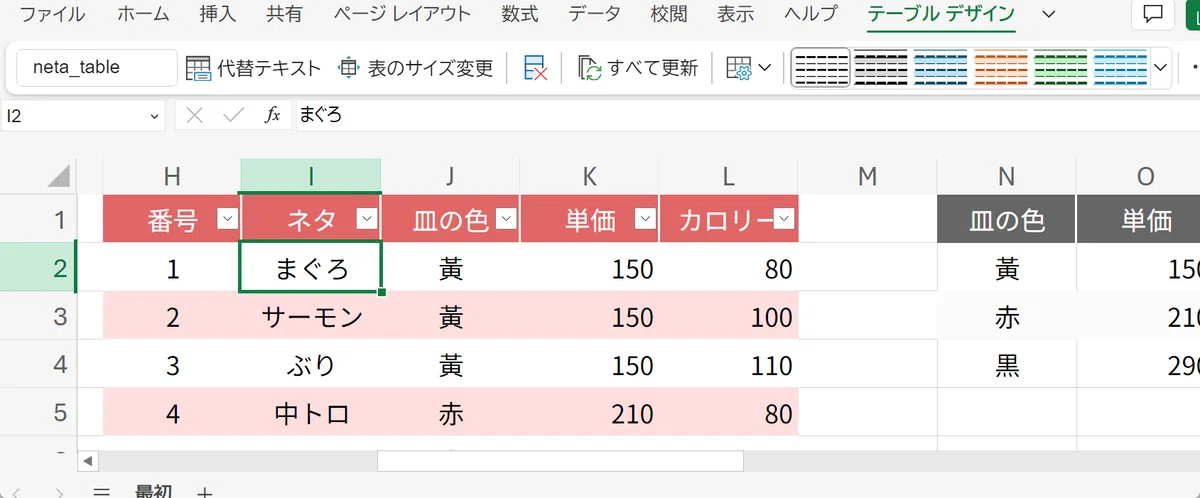Click the 代替テキスト button
Viewport: 1200px width, 498px height.
(254, 68)
